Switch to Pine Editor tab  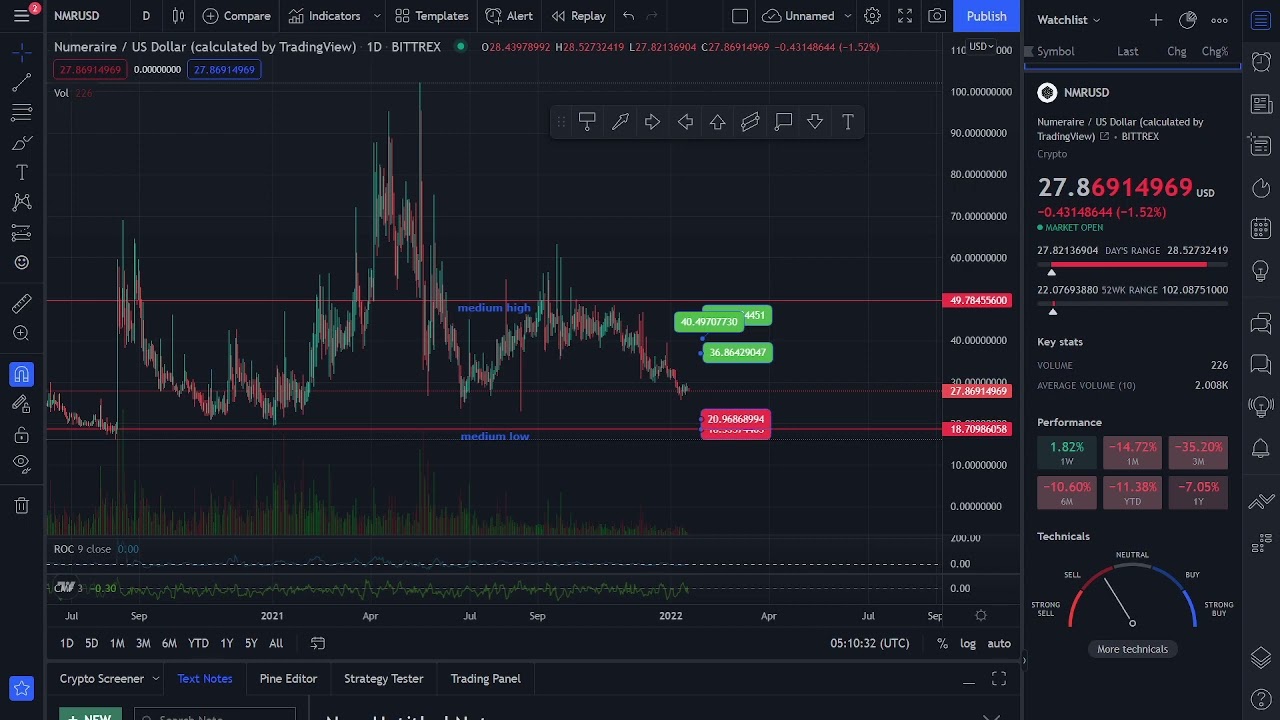coord(288,679)
